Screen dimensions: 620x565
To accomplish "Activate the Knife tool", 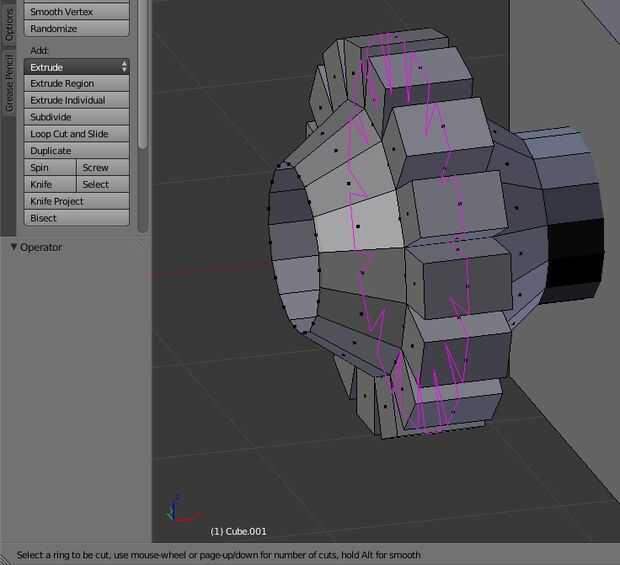I will (50, 185).
